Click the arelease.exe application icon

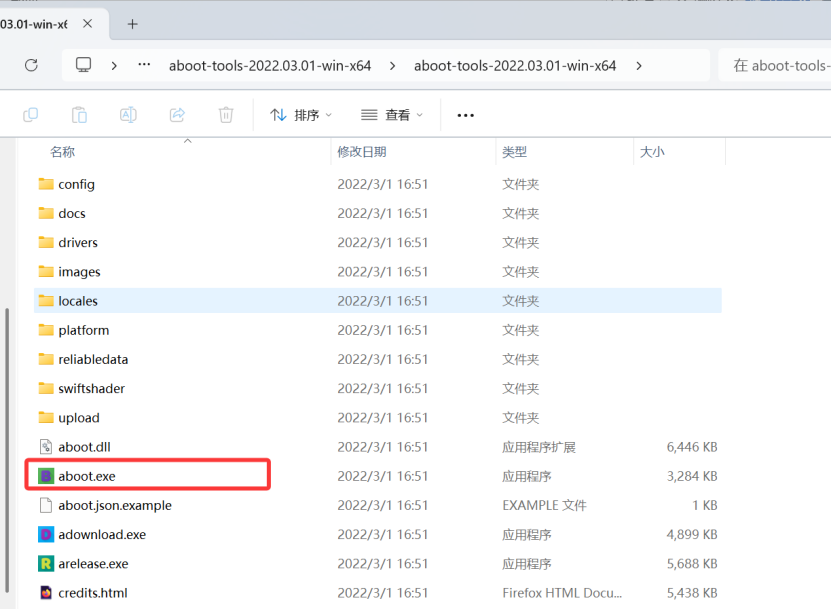point(46,563)
